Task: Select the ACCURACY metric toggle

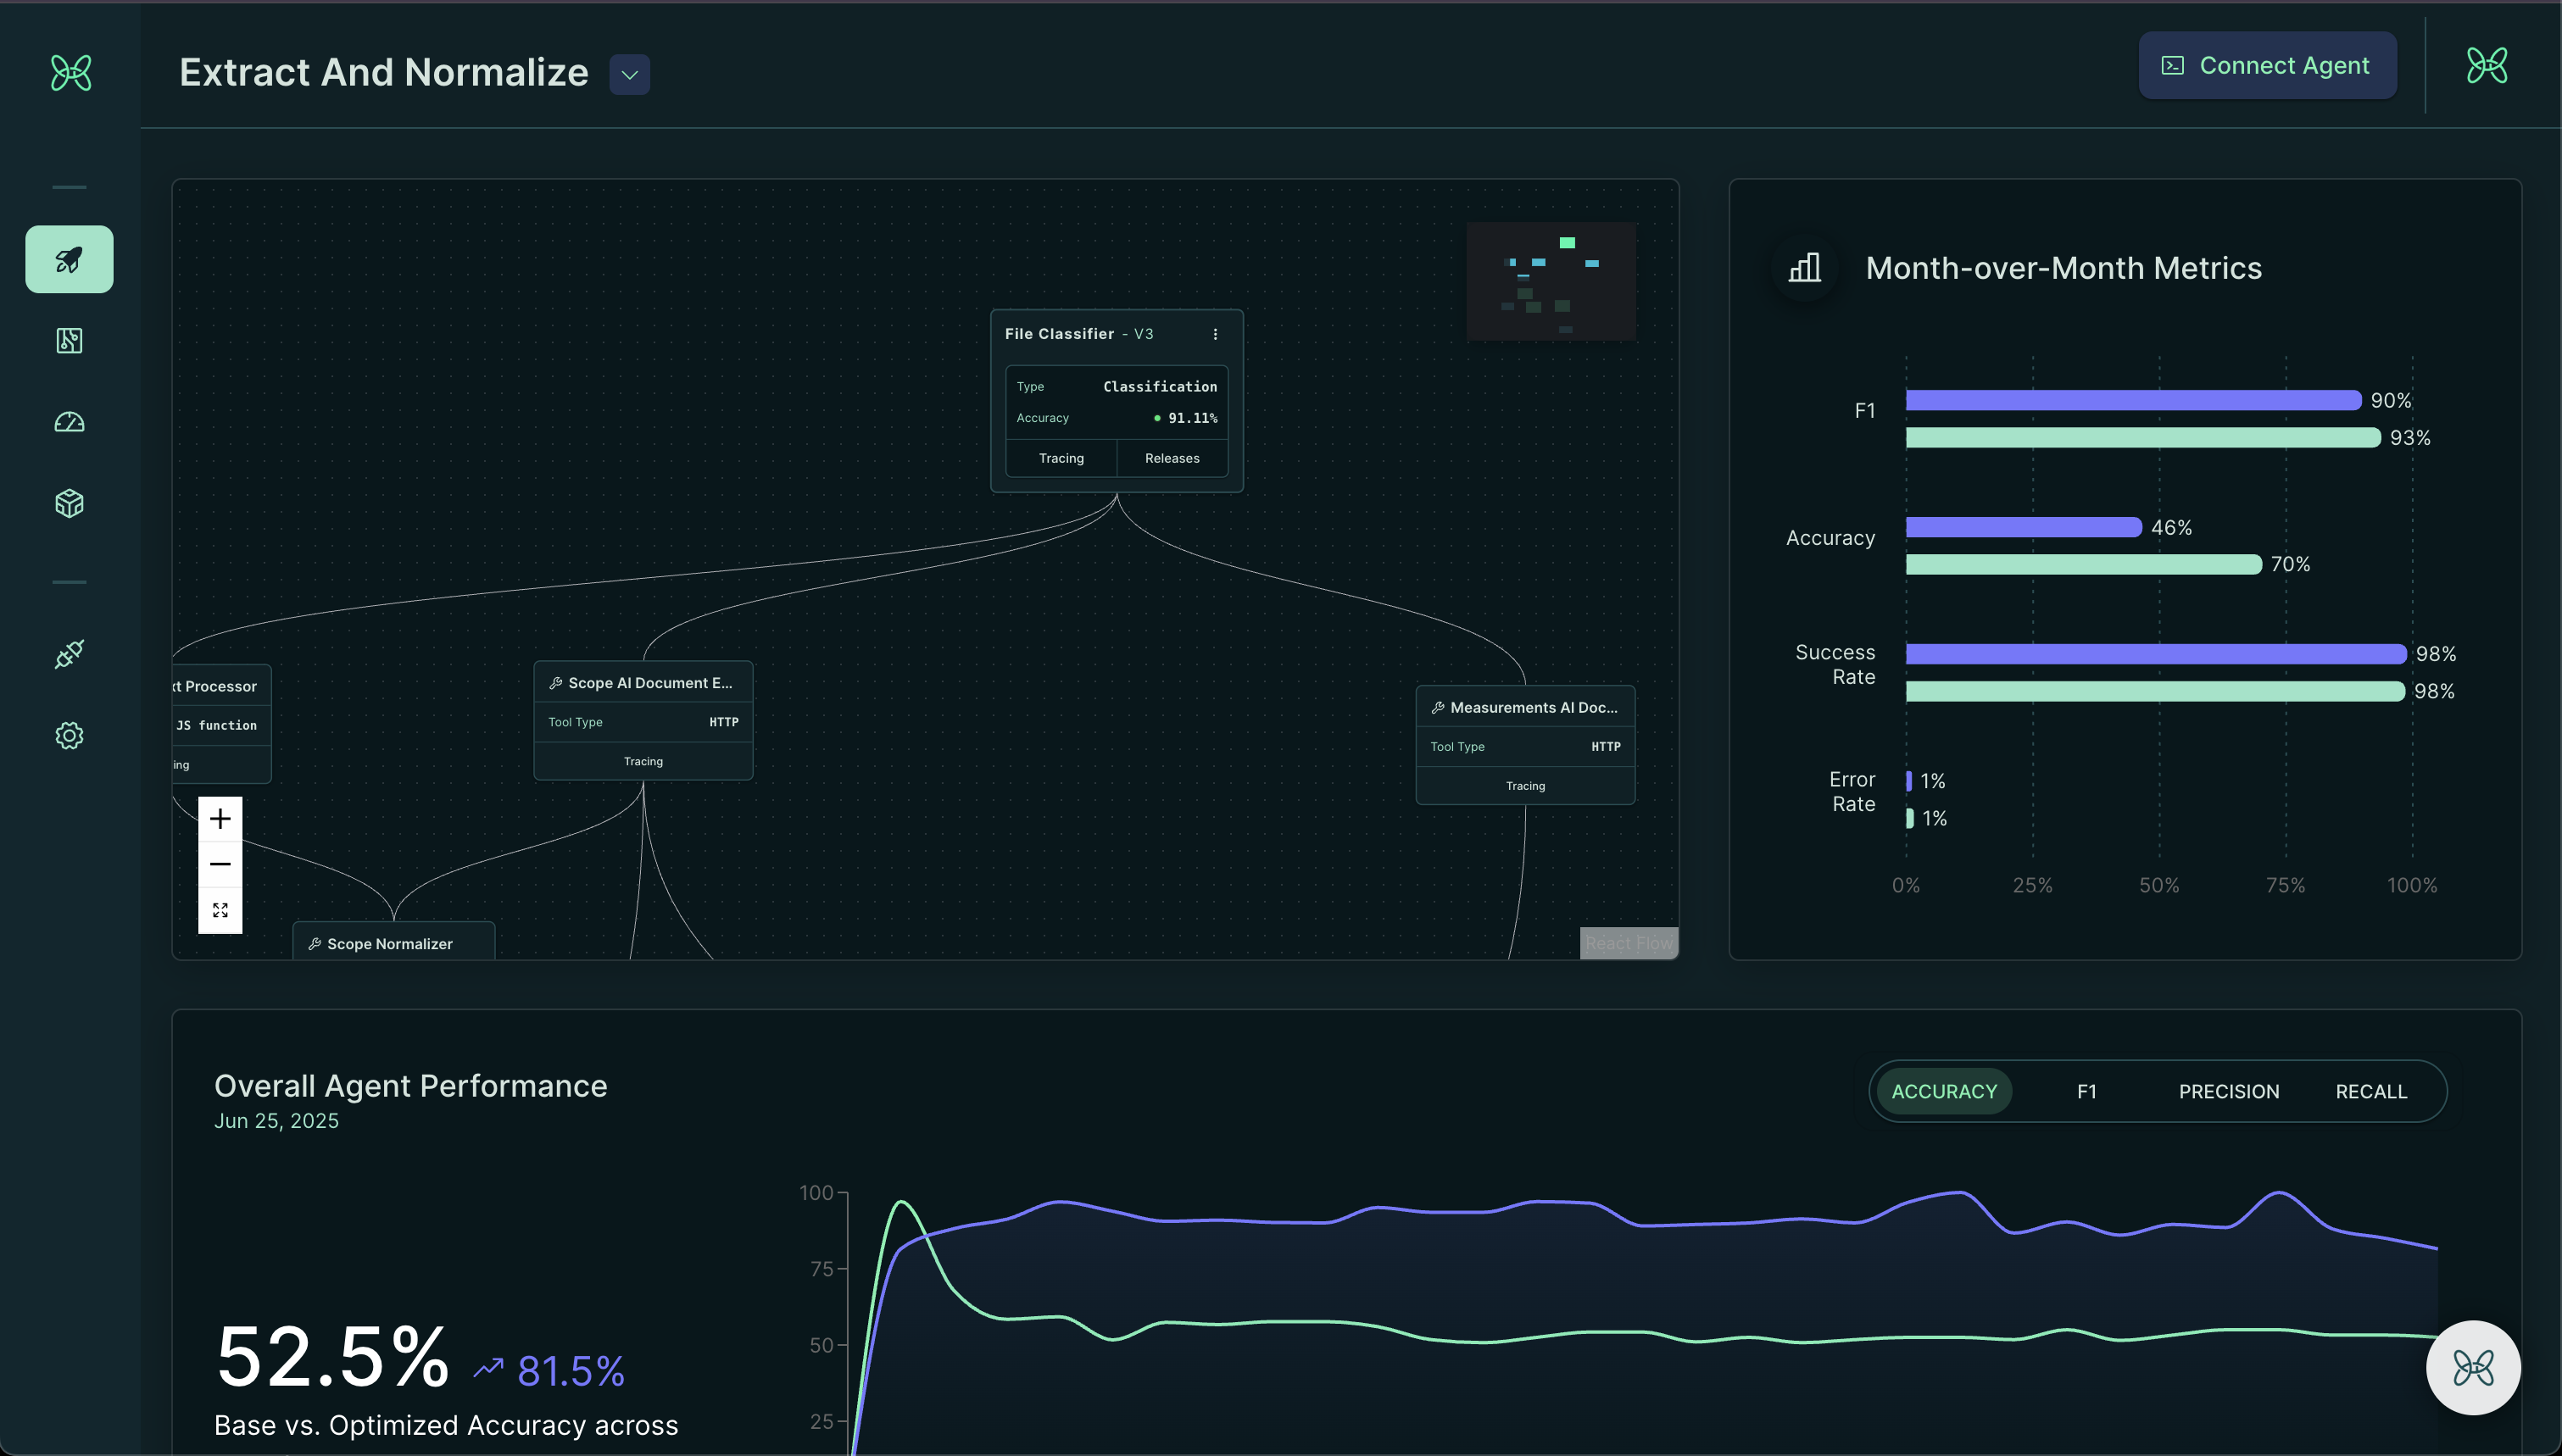Action: pos(1943,1091)
